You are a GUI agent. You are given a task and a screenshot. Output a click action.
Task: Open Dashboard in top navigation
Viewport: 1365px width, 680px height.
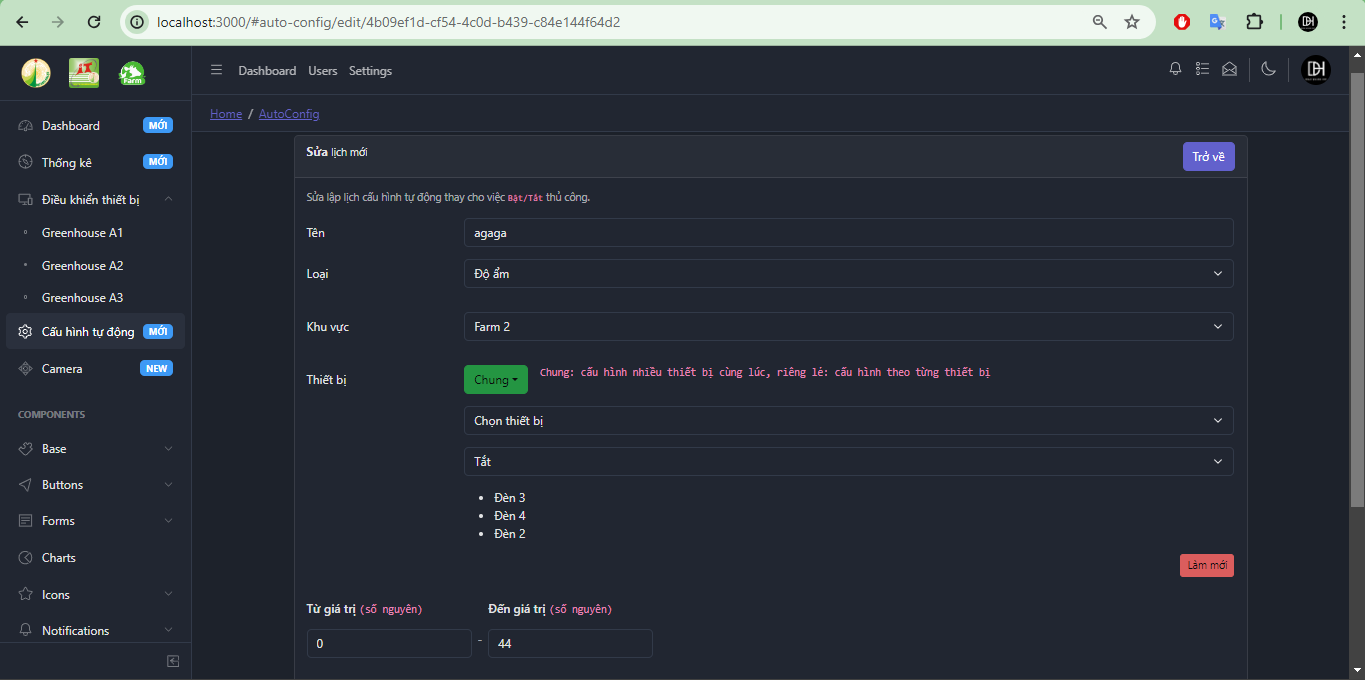(267, 70)
